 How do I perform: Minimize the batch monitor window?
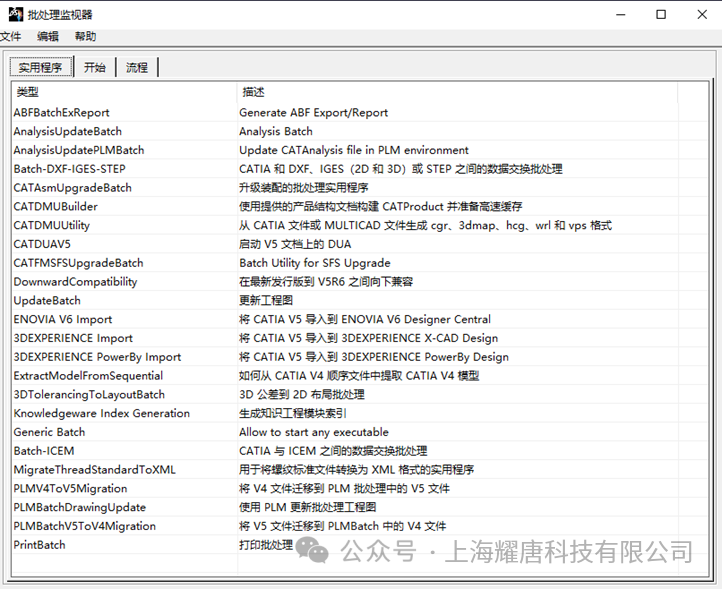[x=621, y=15]
